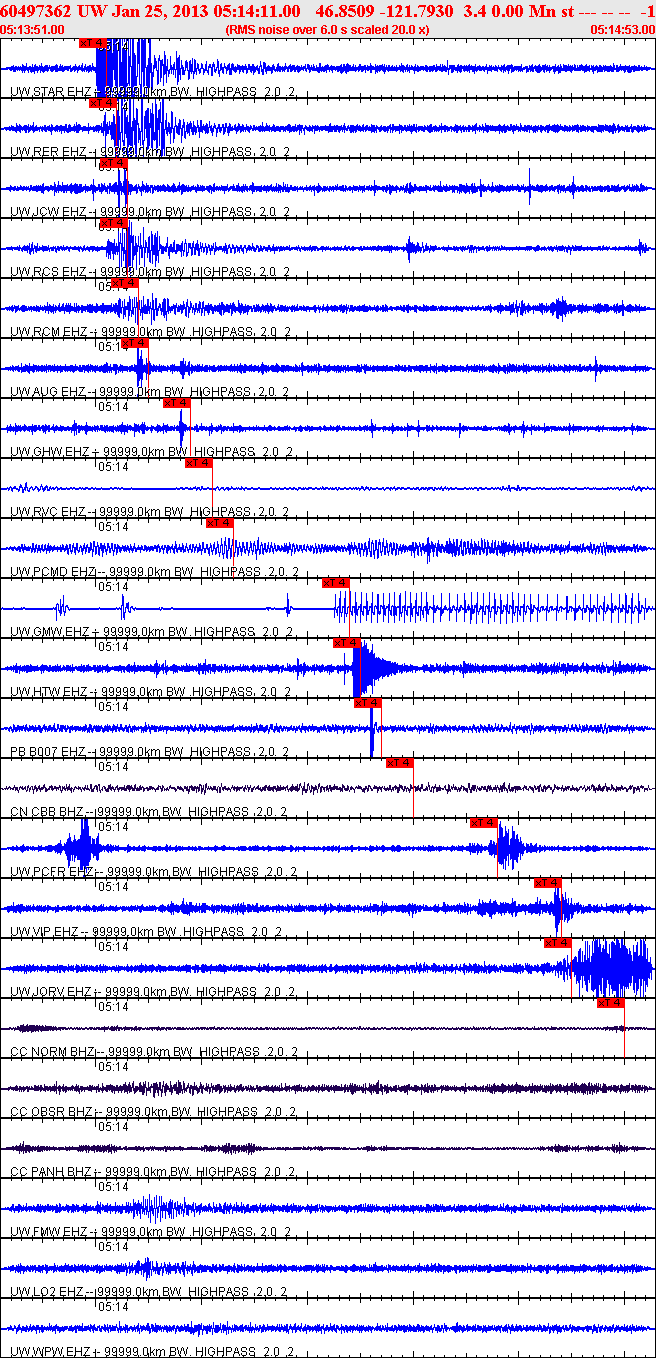This screenshot has height=1358, width=656.
Task: Click the red pick flag on JORV trace
Action: point(558,943)
